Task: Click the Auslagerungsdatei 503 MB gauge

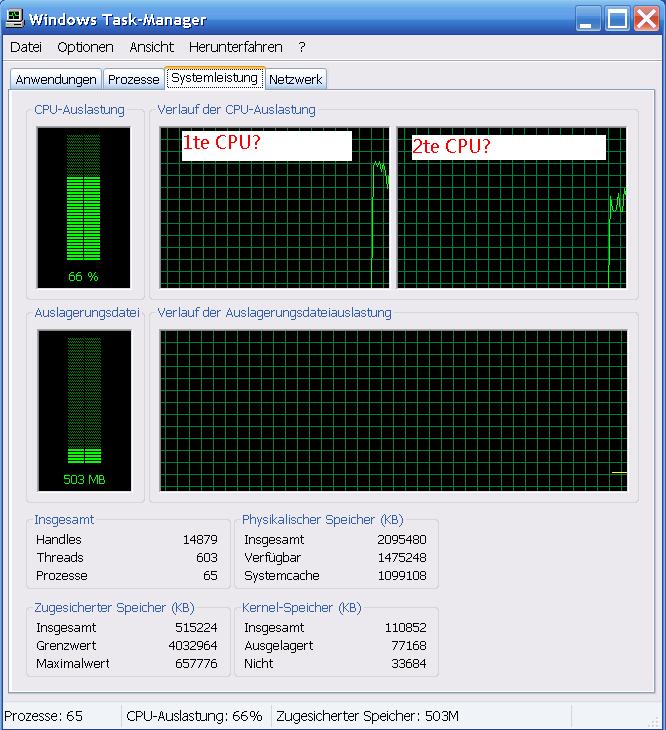Action: pyautogui.click(x=84, y=411)
